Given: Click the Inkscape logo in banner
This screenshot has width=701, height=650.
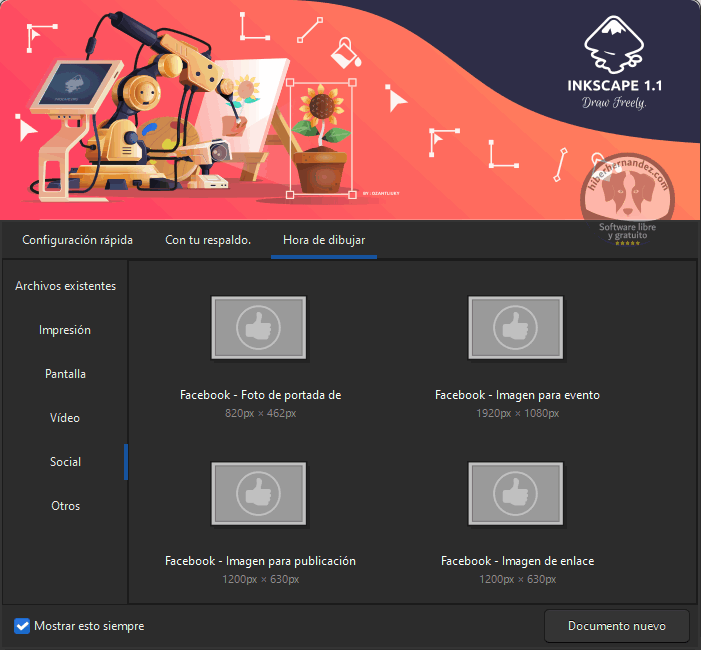Looking at the screenshot, I should [x=614, y=45].
